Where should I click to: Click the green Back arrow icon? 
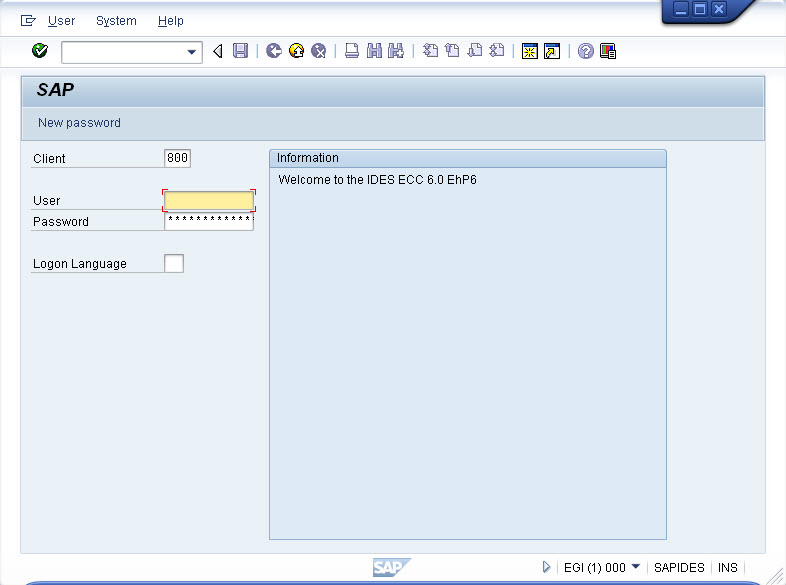pos(274,51)
